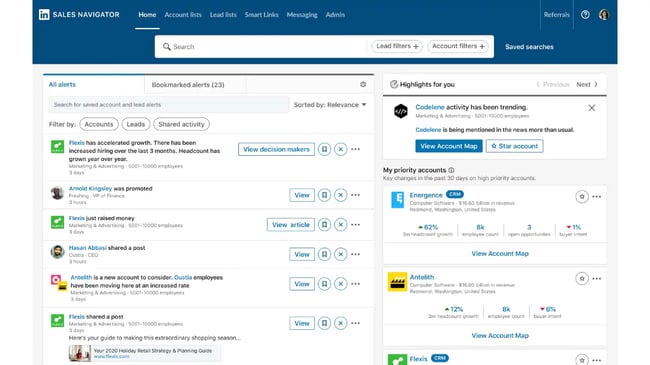This screenshot has height=365, width=650.
Task: Open more options for Antelith priority account
Action: click(597, 279)
